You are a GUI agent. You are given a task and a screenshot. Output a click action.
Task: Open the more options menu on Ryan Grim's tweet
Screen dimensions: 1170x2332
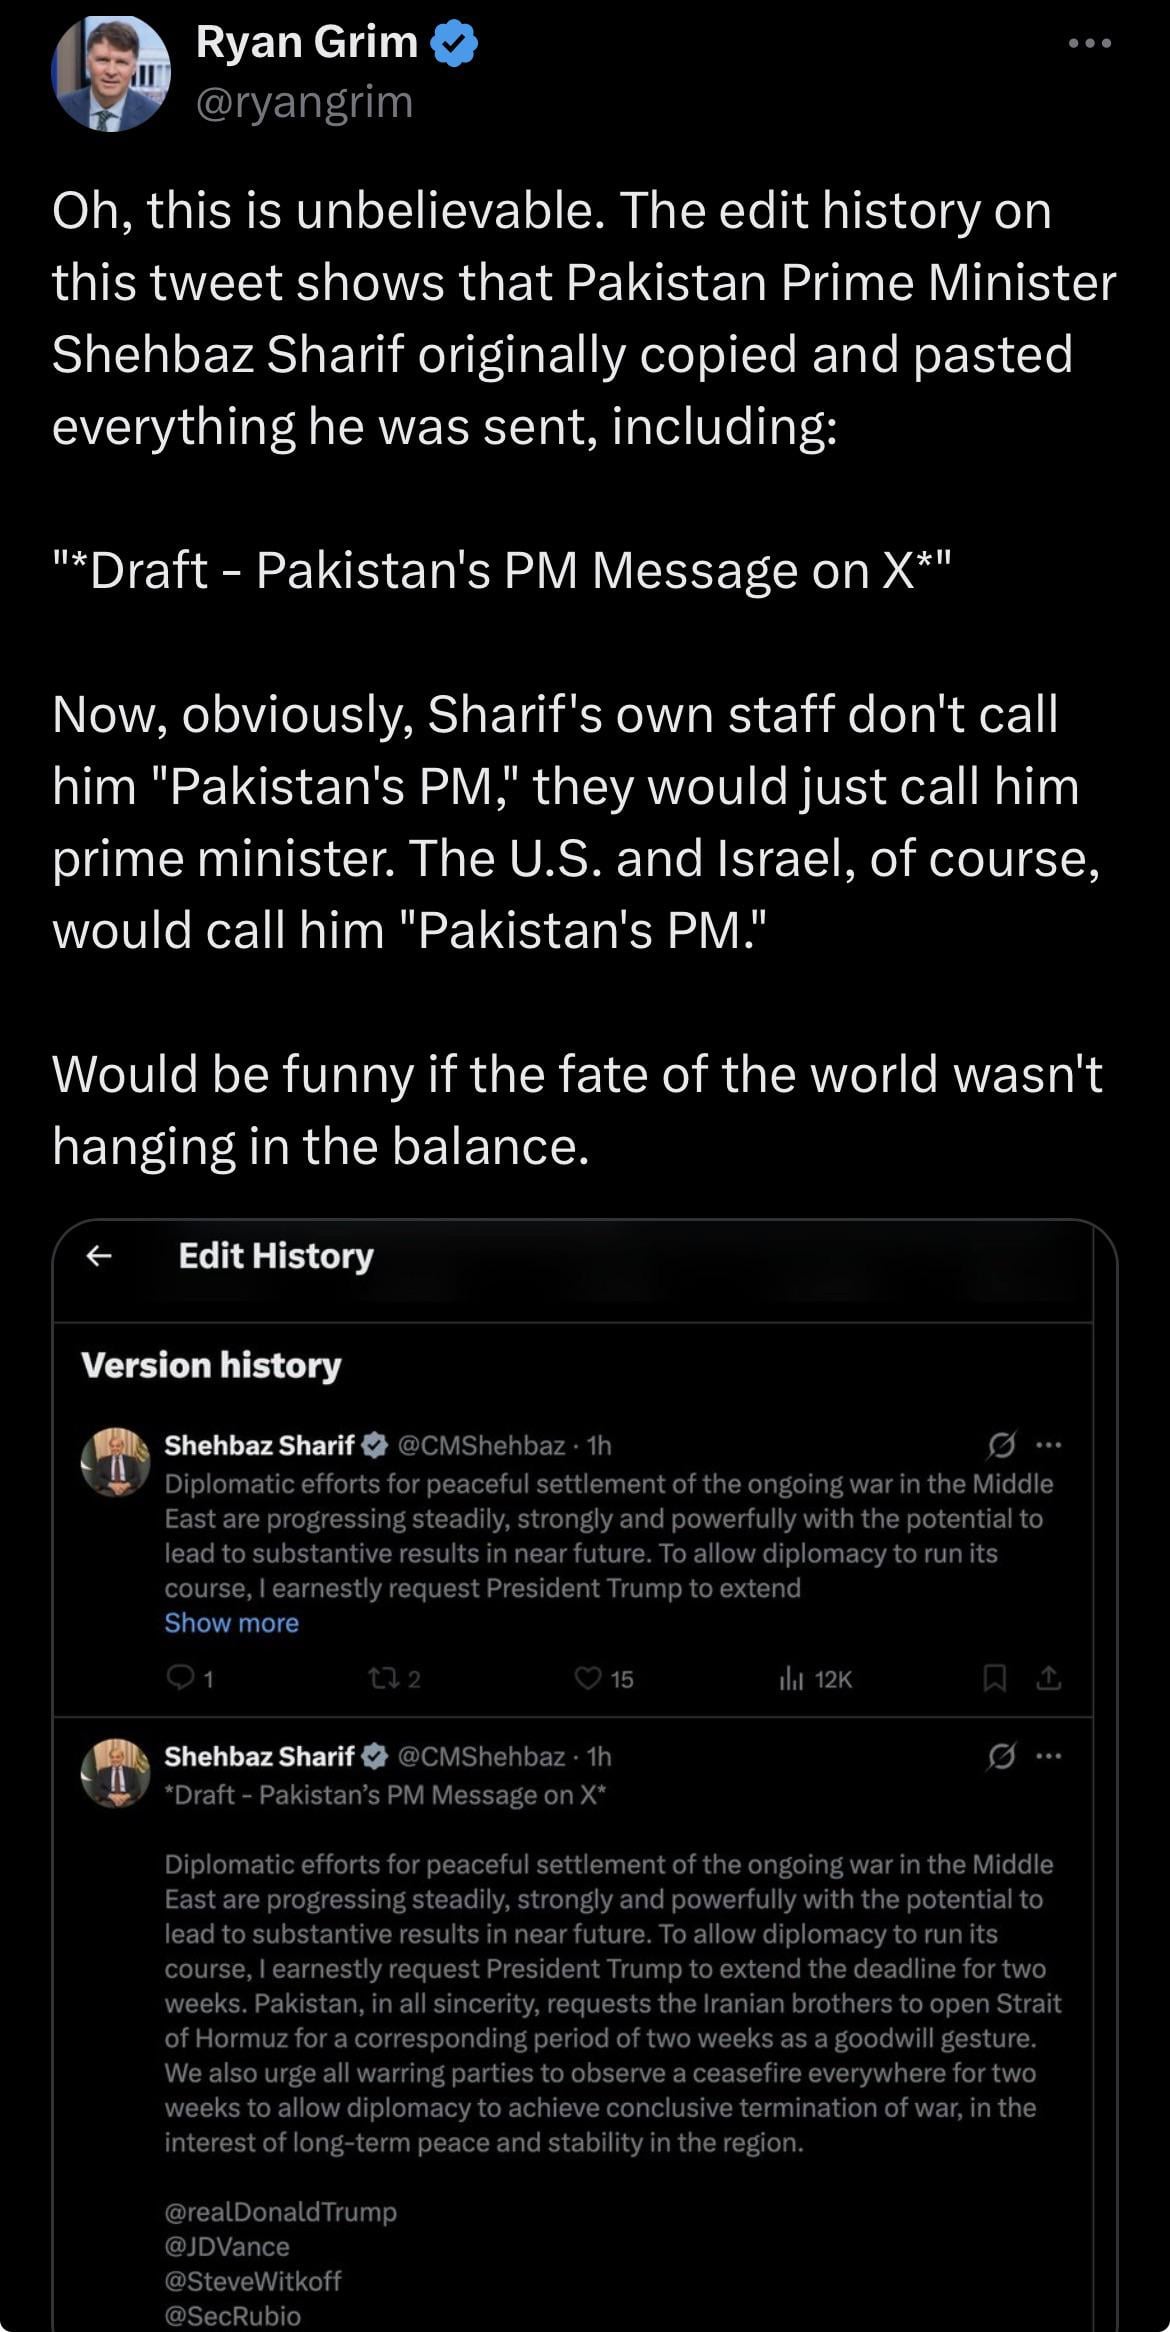1089,44
